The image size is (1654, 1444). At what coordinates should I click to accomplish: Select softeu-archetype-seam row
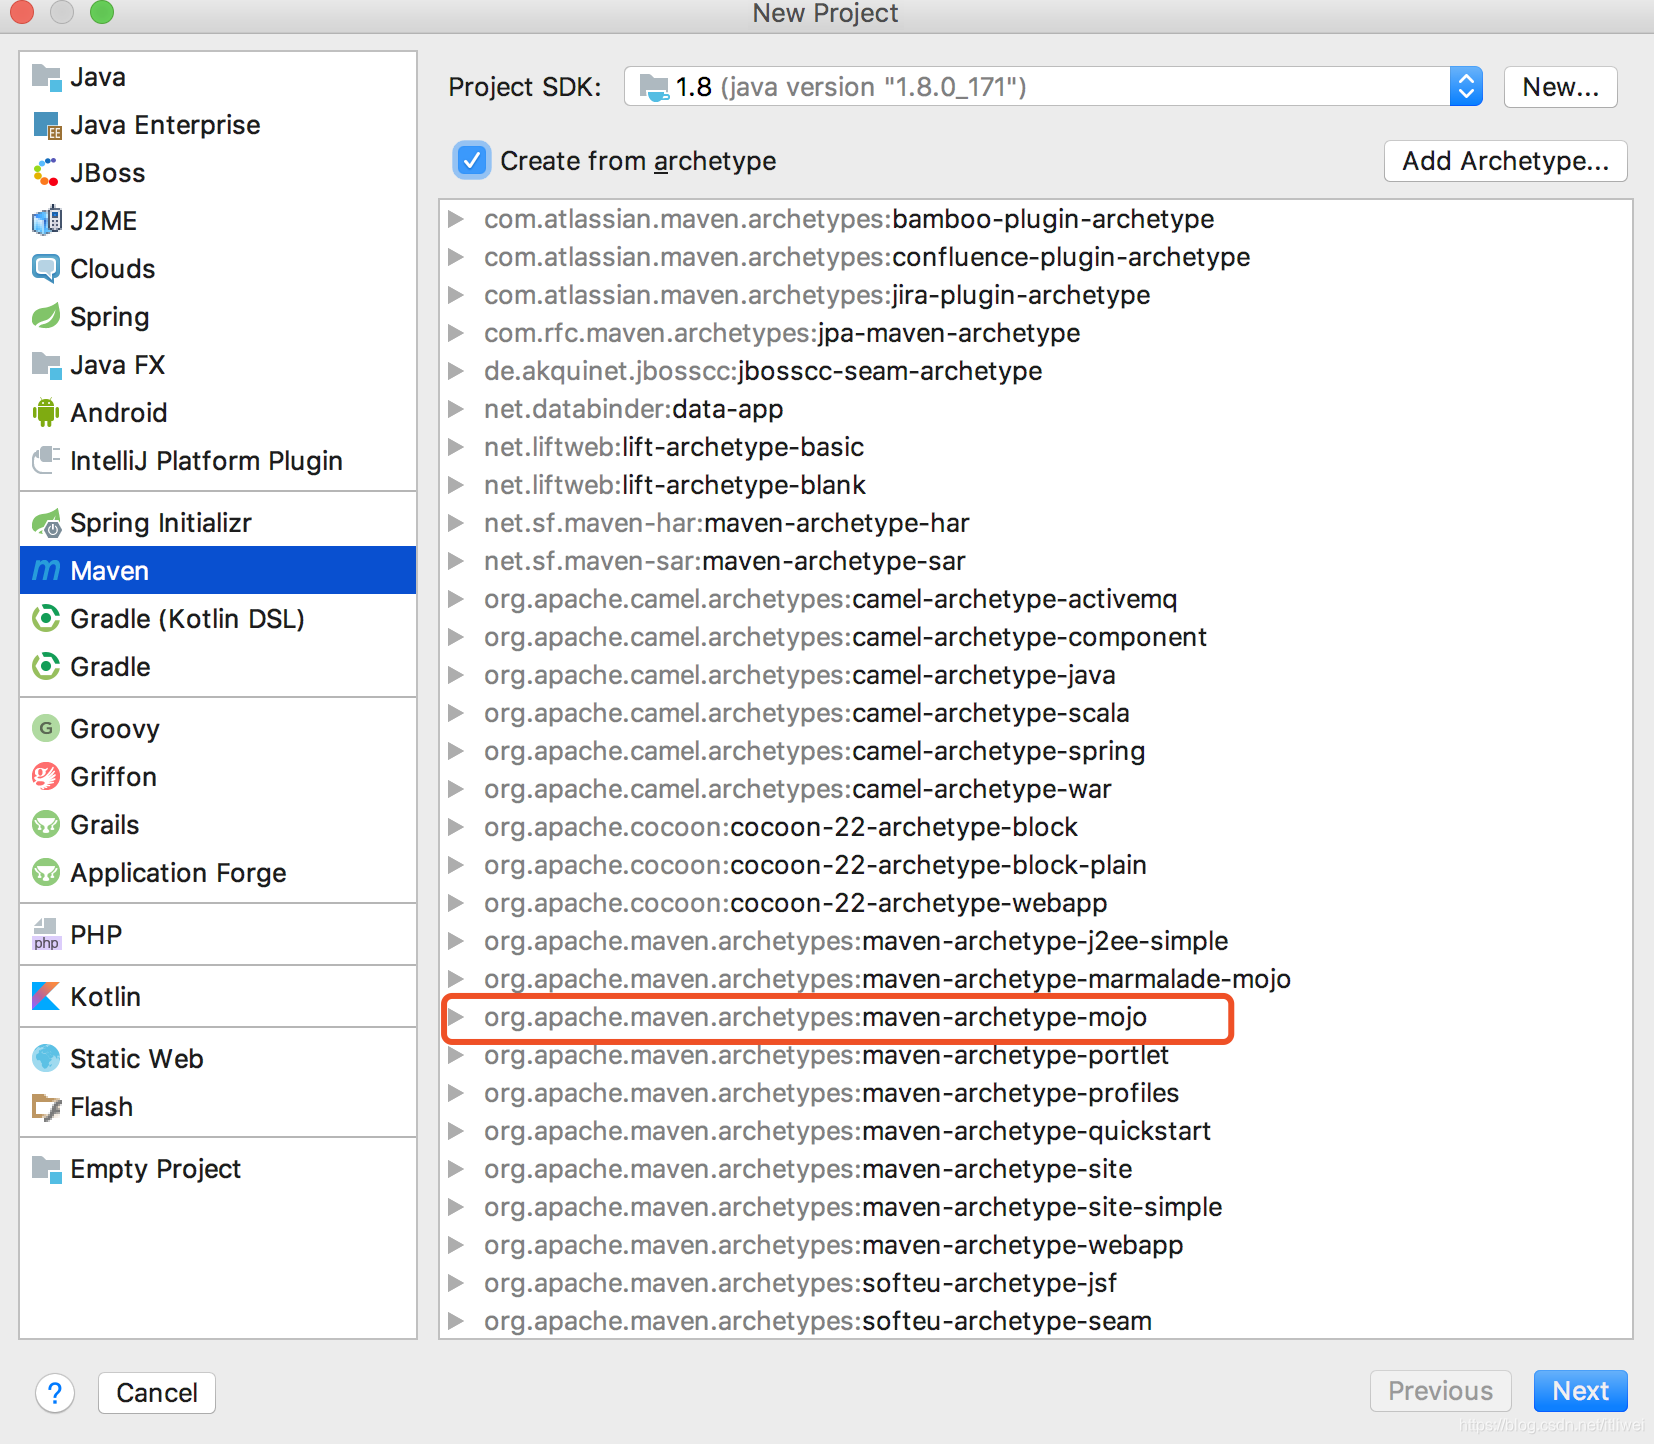(x=1036, y=1321)
